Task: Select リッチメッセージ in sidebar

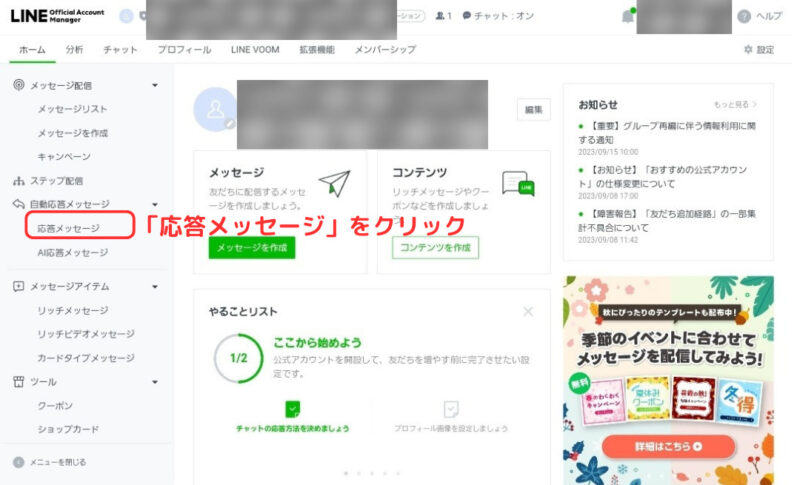Action: click(x=72, y=310)
